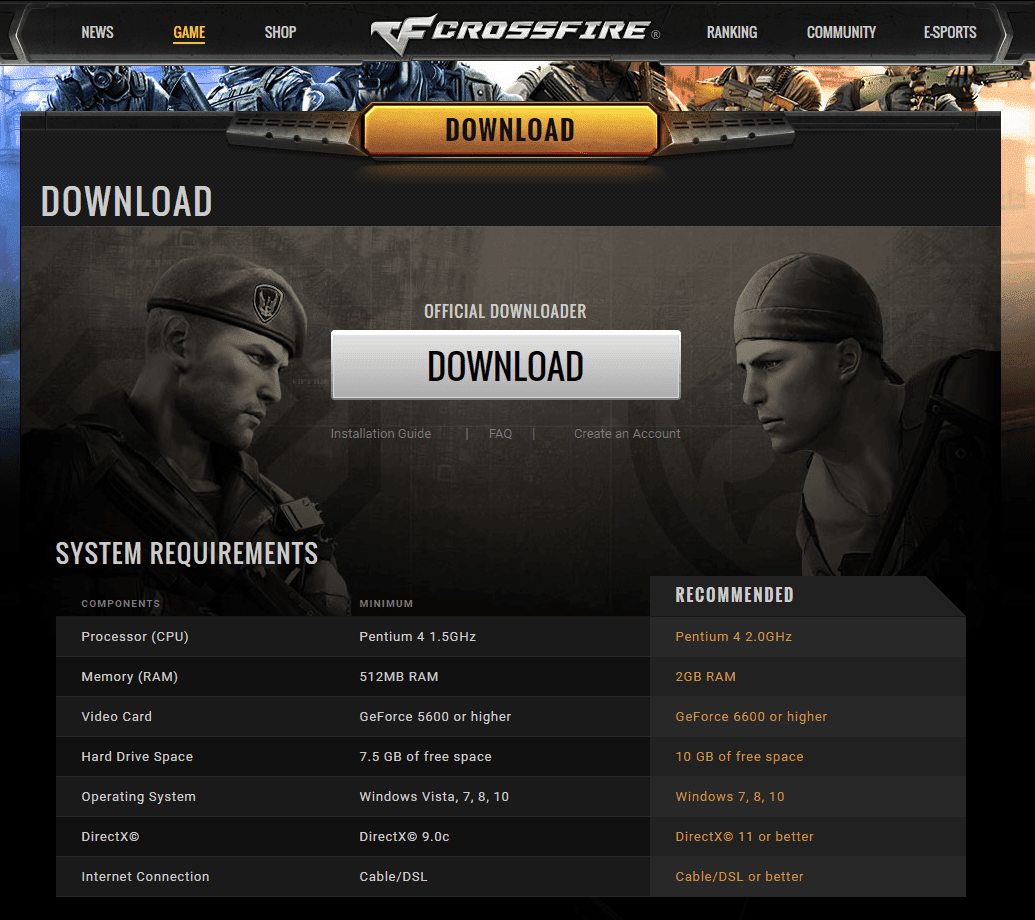1035x920 pixels.
Task: Click the MINIMUM column header
Action: 386,603
